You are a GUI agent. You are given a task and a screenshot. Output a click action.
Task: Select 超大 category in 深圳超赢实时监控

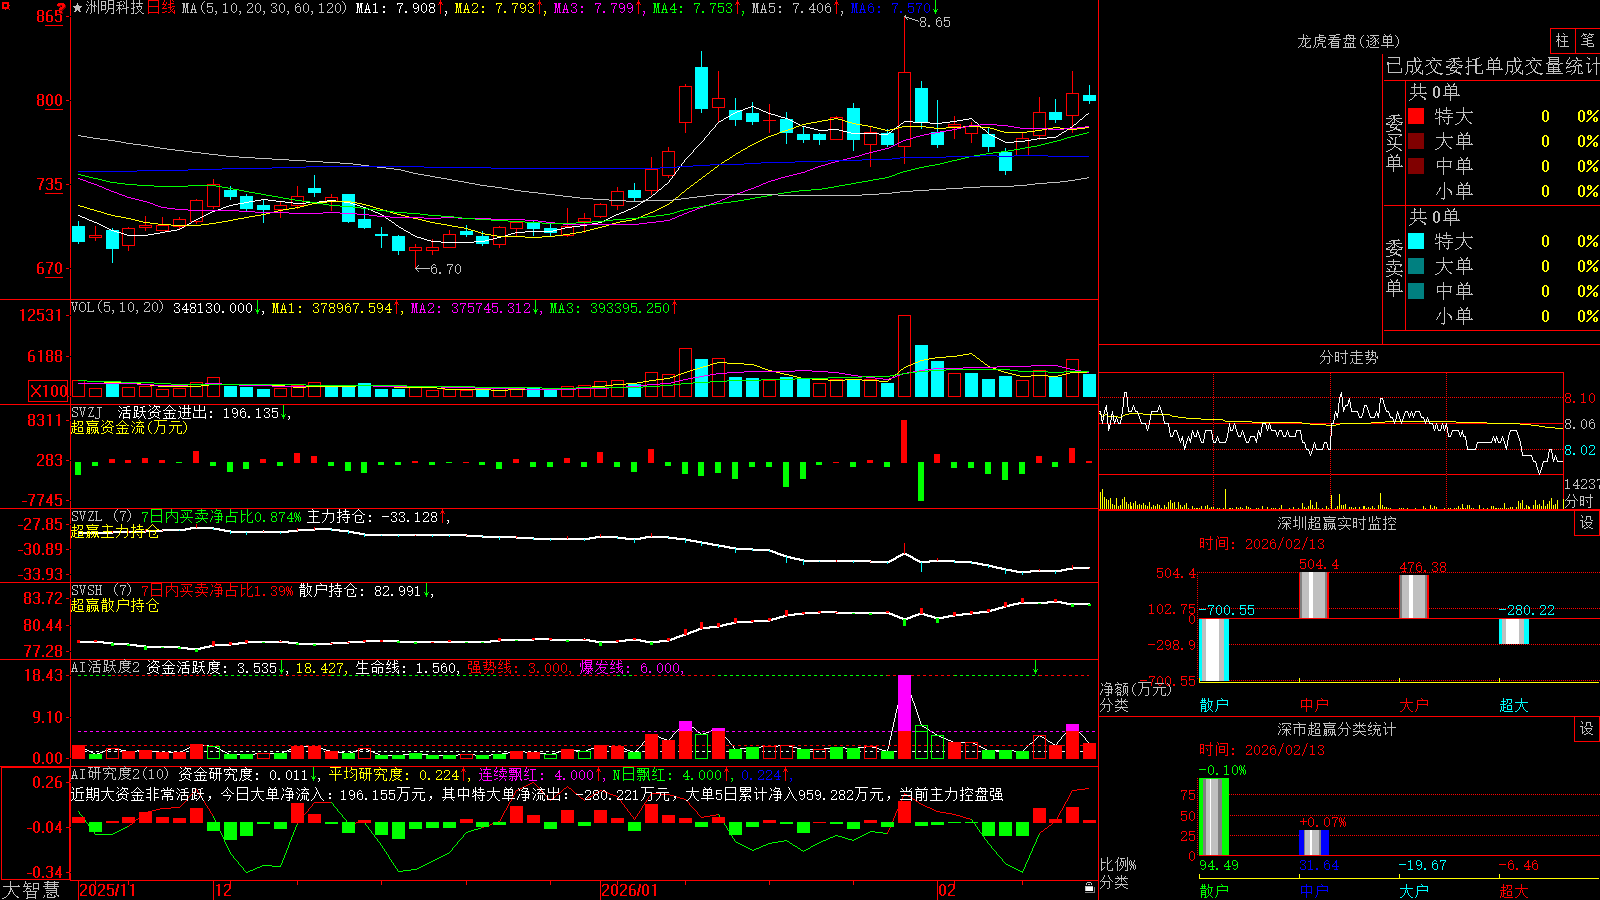[x=1514, y=705]
